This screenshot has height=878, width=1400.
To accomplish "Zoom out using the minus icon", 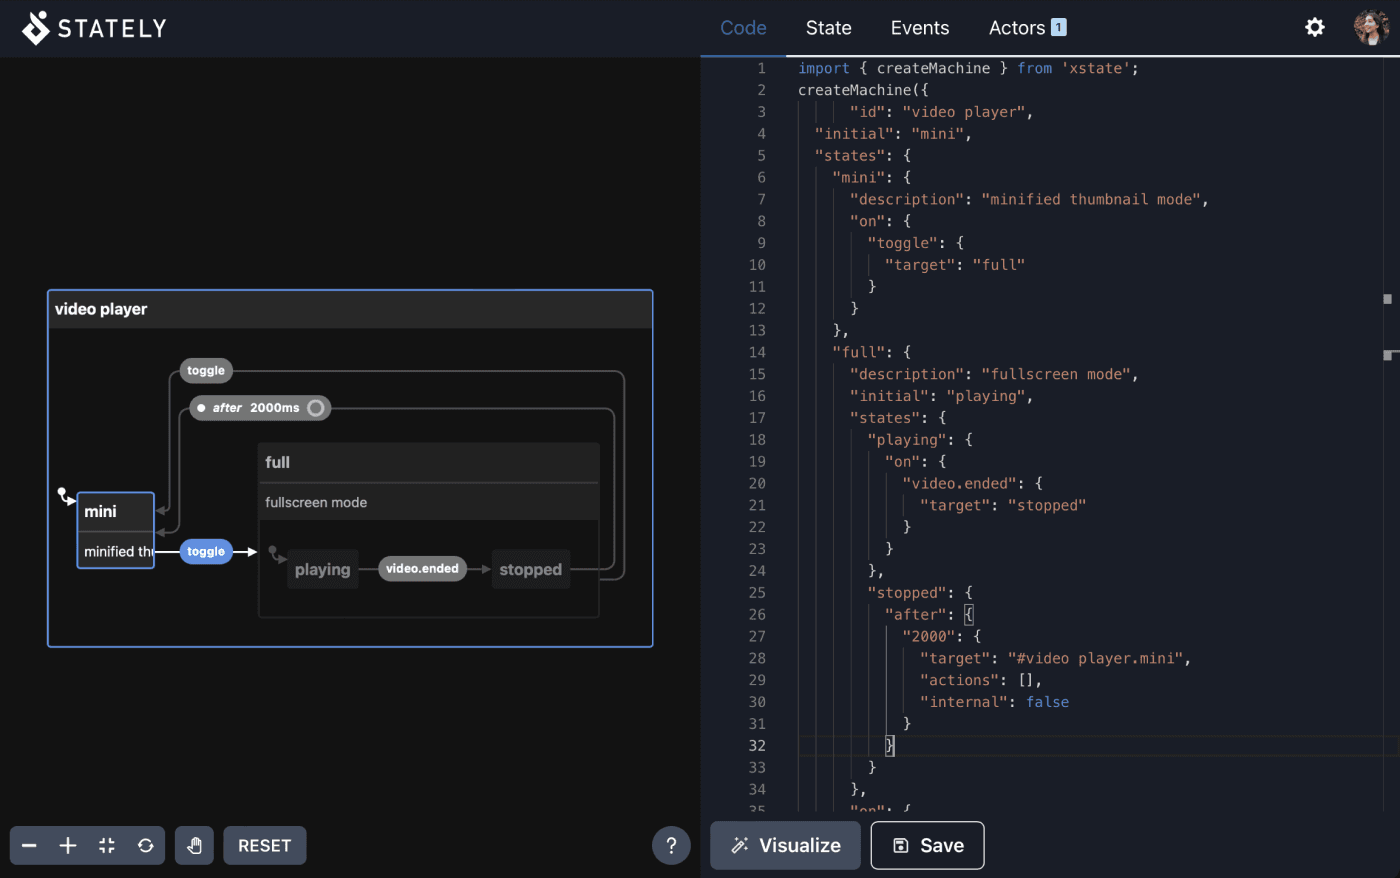I will pos(28,845).
